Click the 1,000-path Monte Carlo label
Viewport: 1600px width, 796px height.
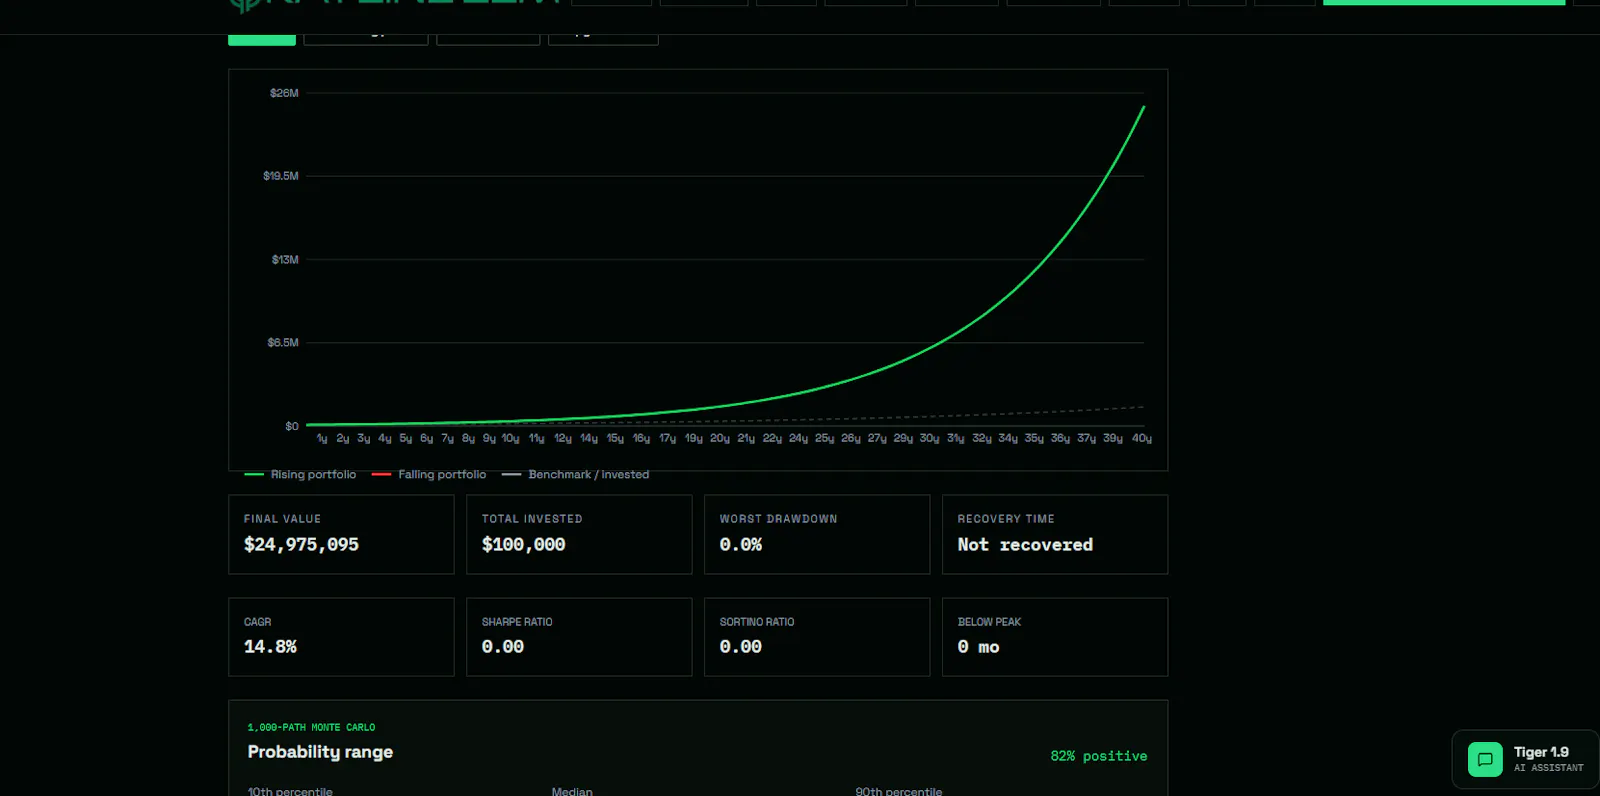coord(311,728)
